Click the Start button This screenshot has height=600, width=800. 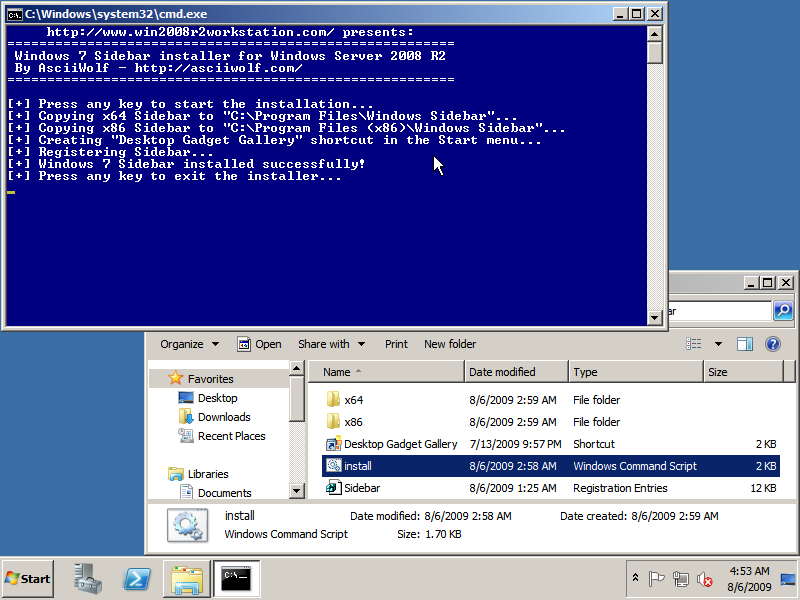28,578
